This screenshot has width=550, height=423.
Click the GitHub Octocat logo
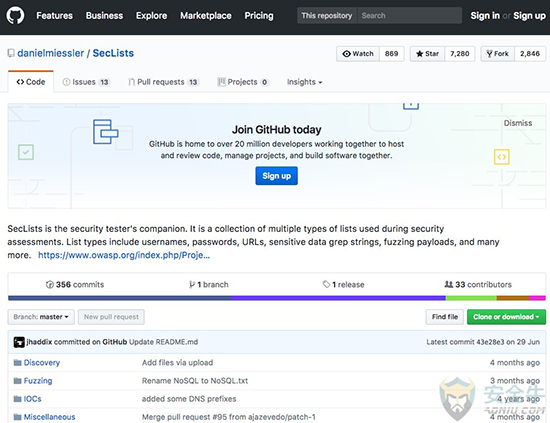tap(15, 15)
